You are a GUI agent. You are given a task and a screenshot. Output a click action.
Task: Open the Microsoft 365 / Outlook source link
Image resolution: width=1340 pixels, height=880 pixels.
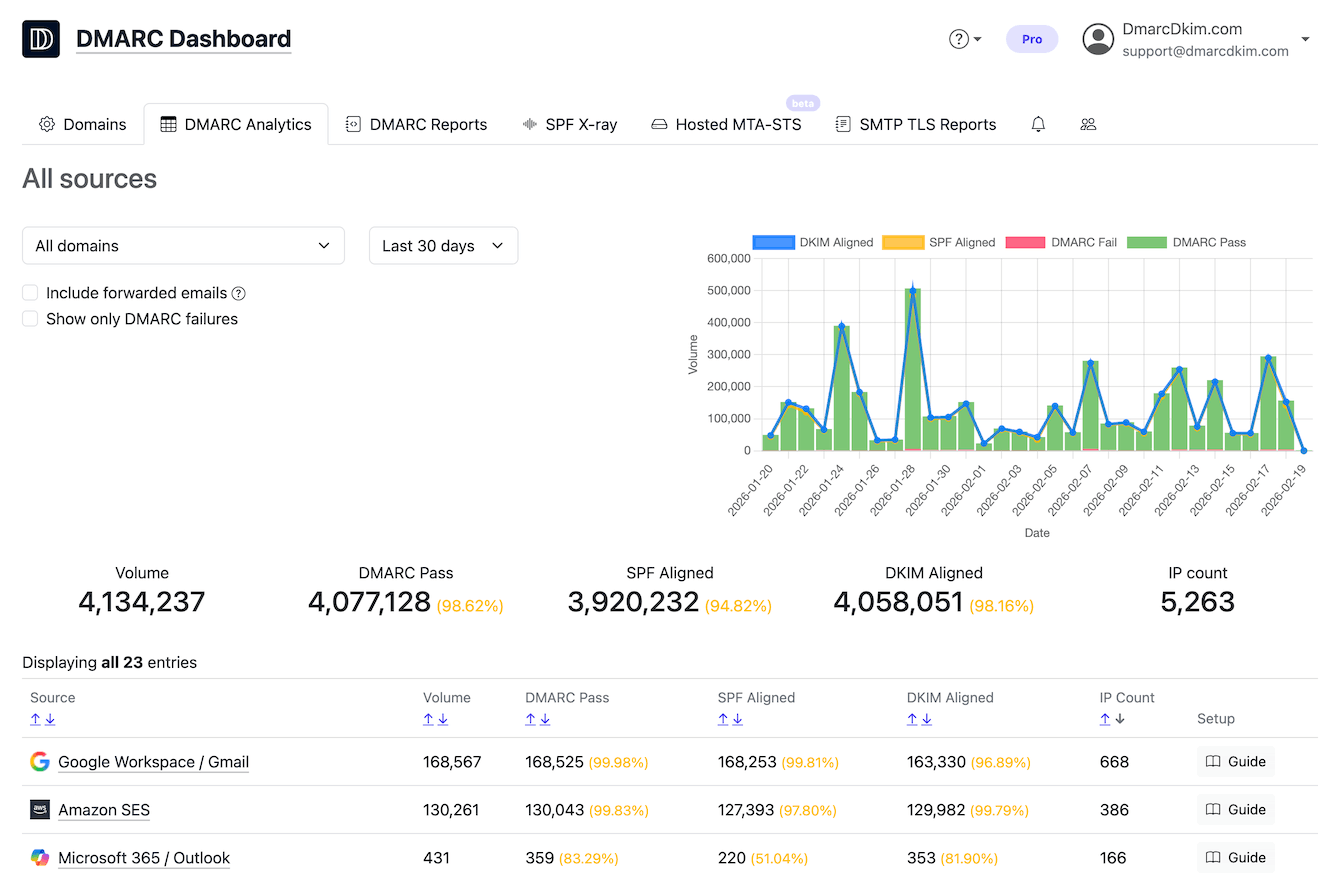(143, 857)
